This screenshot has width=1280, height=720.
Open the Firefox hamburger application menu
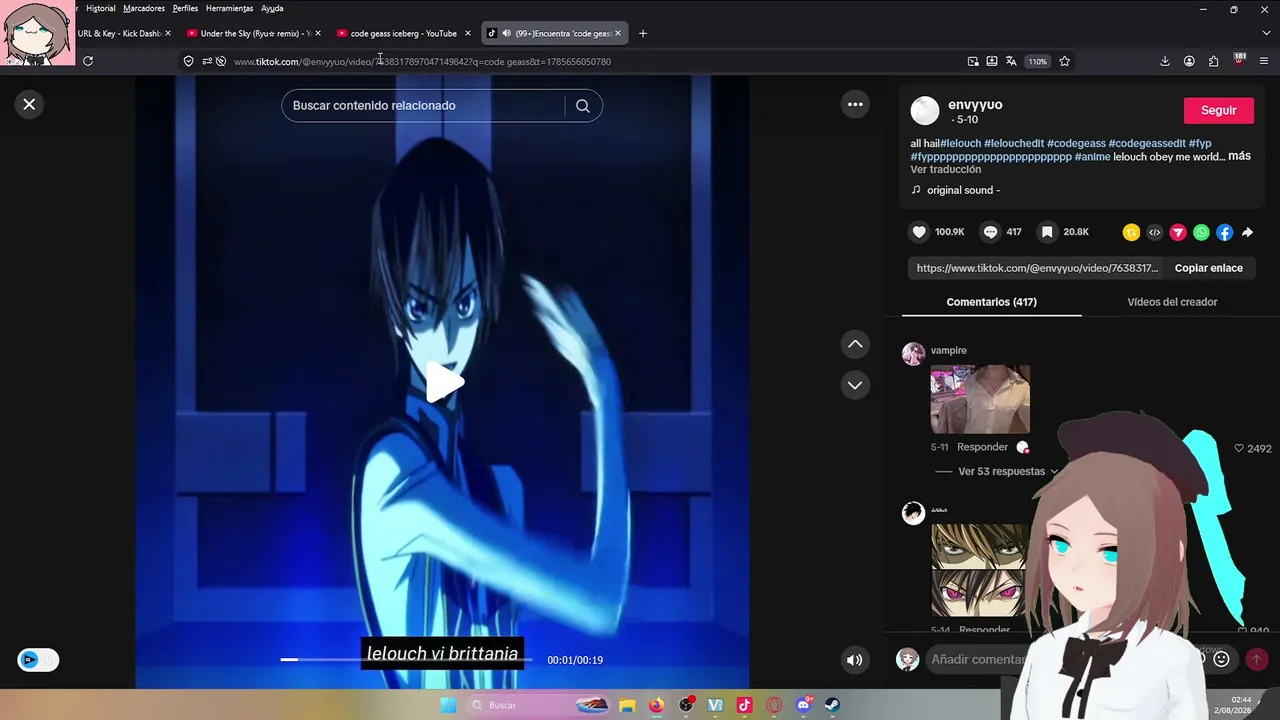[1263, 61]
